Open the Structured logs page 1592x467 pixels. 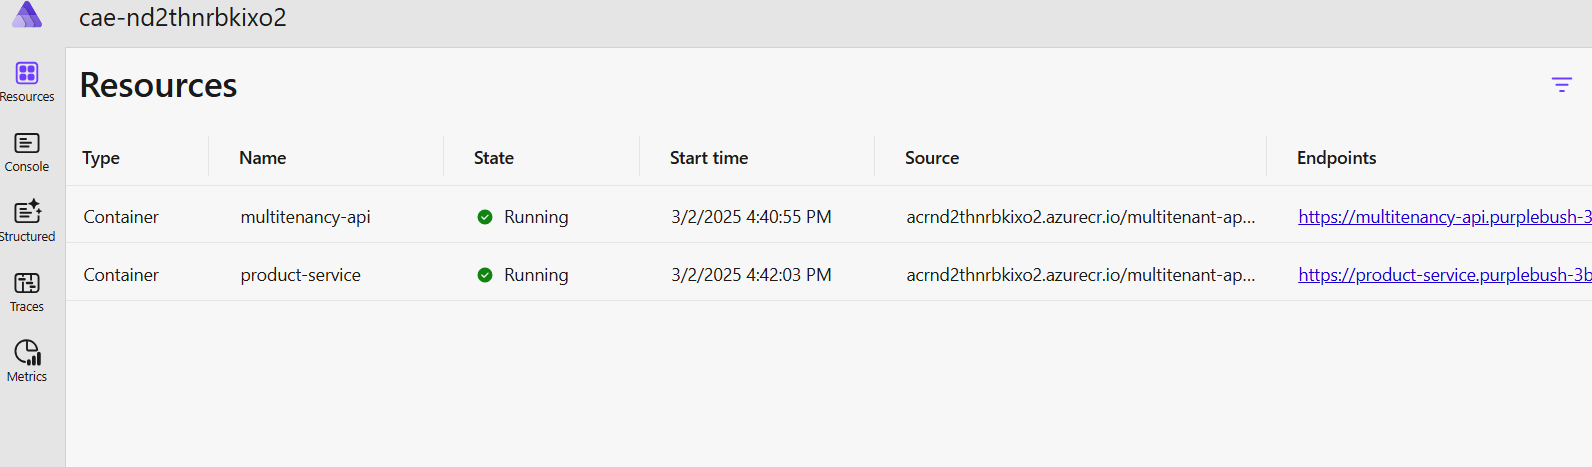point(27,222)
